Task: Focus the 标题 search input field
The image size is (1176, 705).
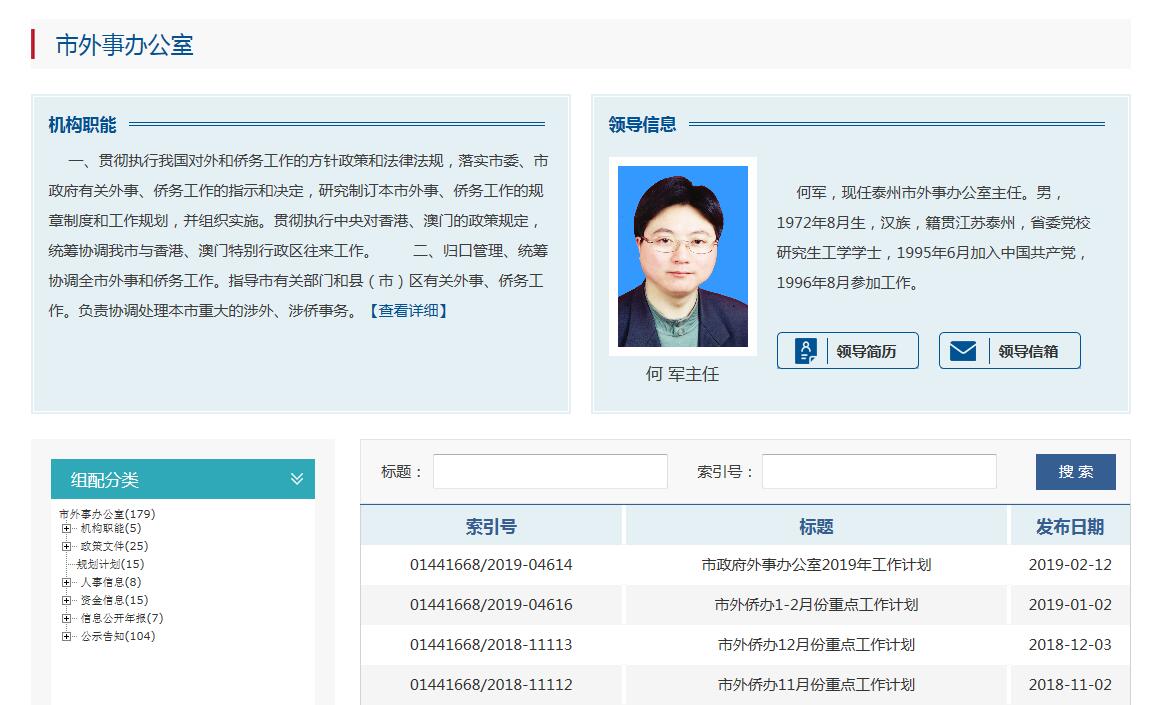Action: [550, 472]
